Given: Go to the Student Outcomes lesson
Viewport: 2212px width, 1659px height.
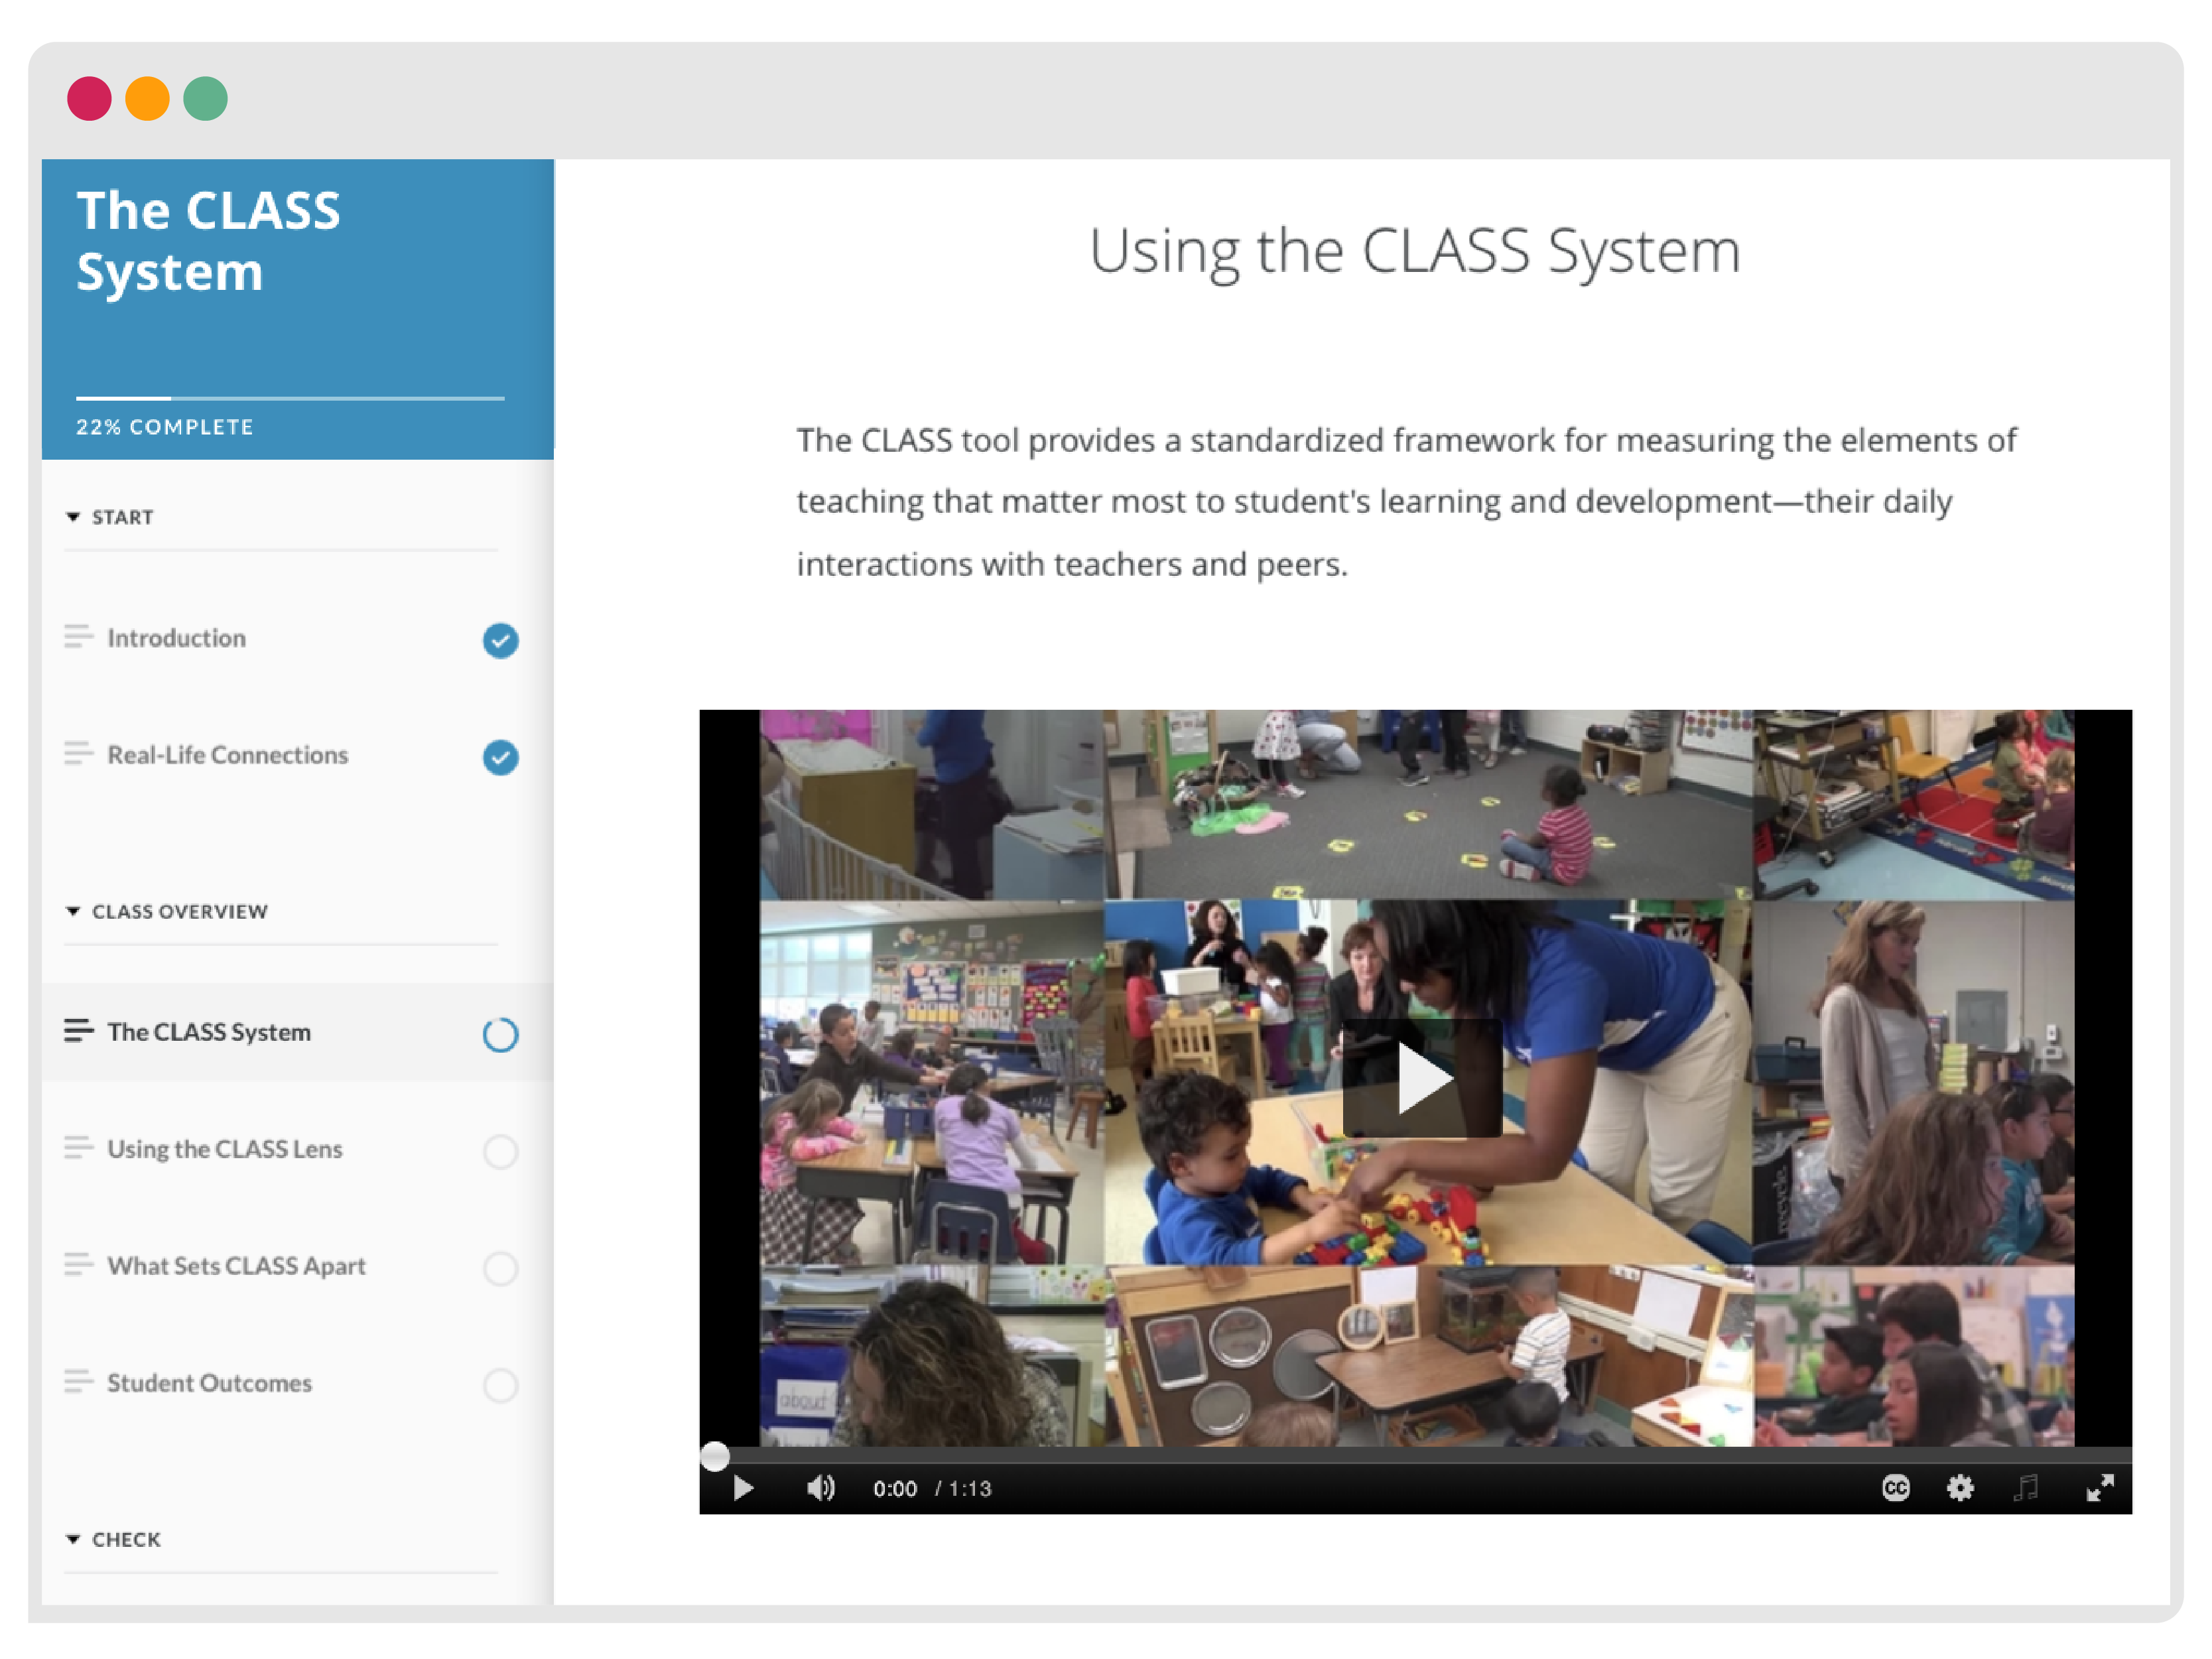Looking at the screenshot, I should pyautogui.click(x=209, y=1383).
